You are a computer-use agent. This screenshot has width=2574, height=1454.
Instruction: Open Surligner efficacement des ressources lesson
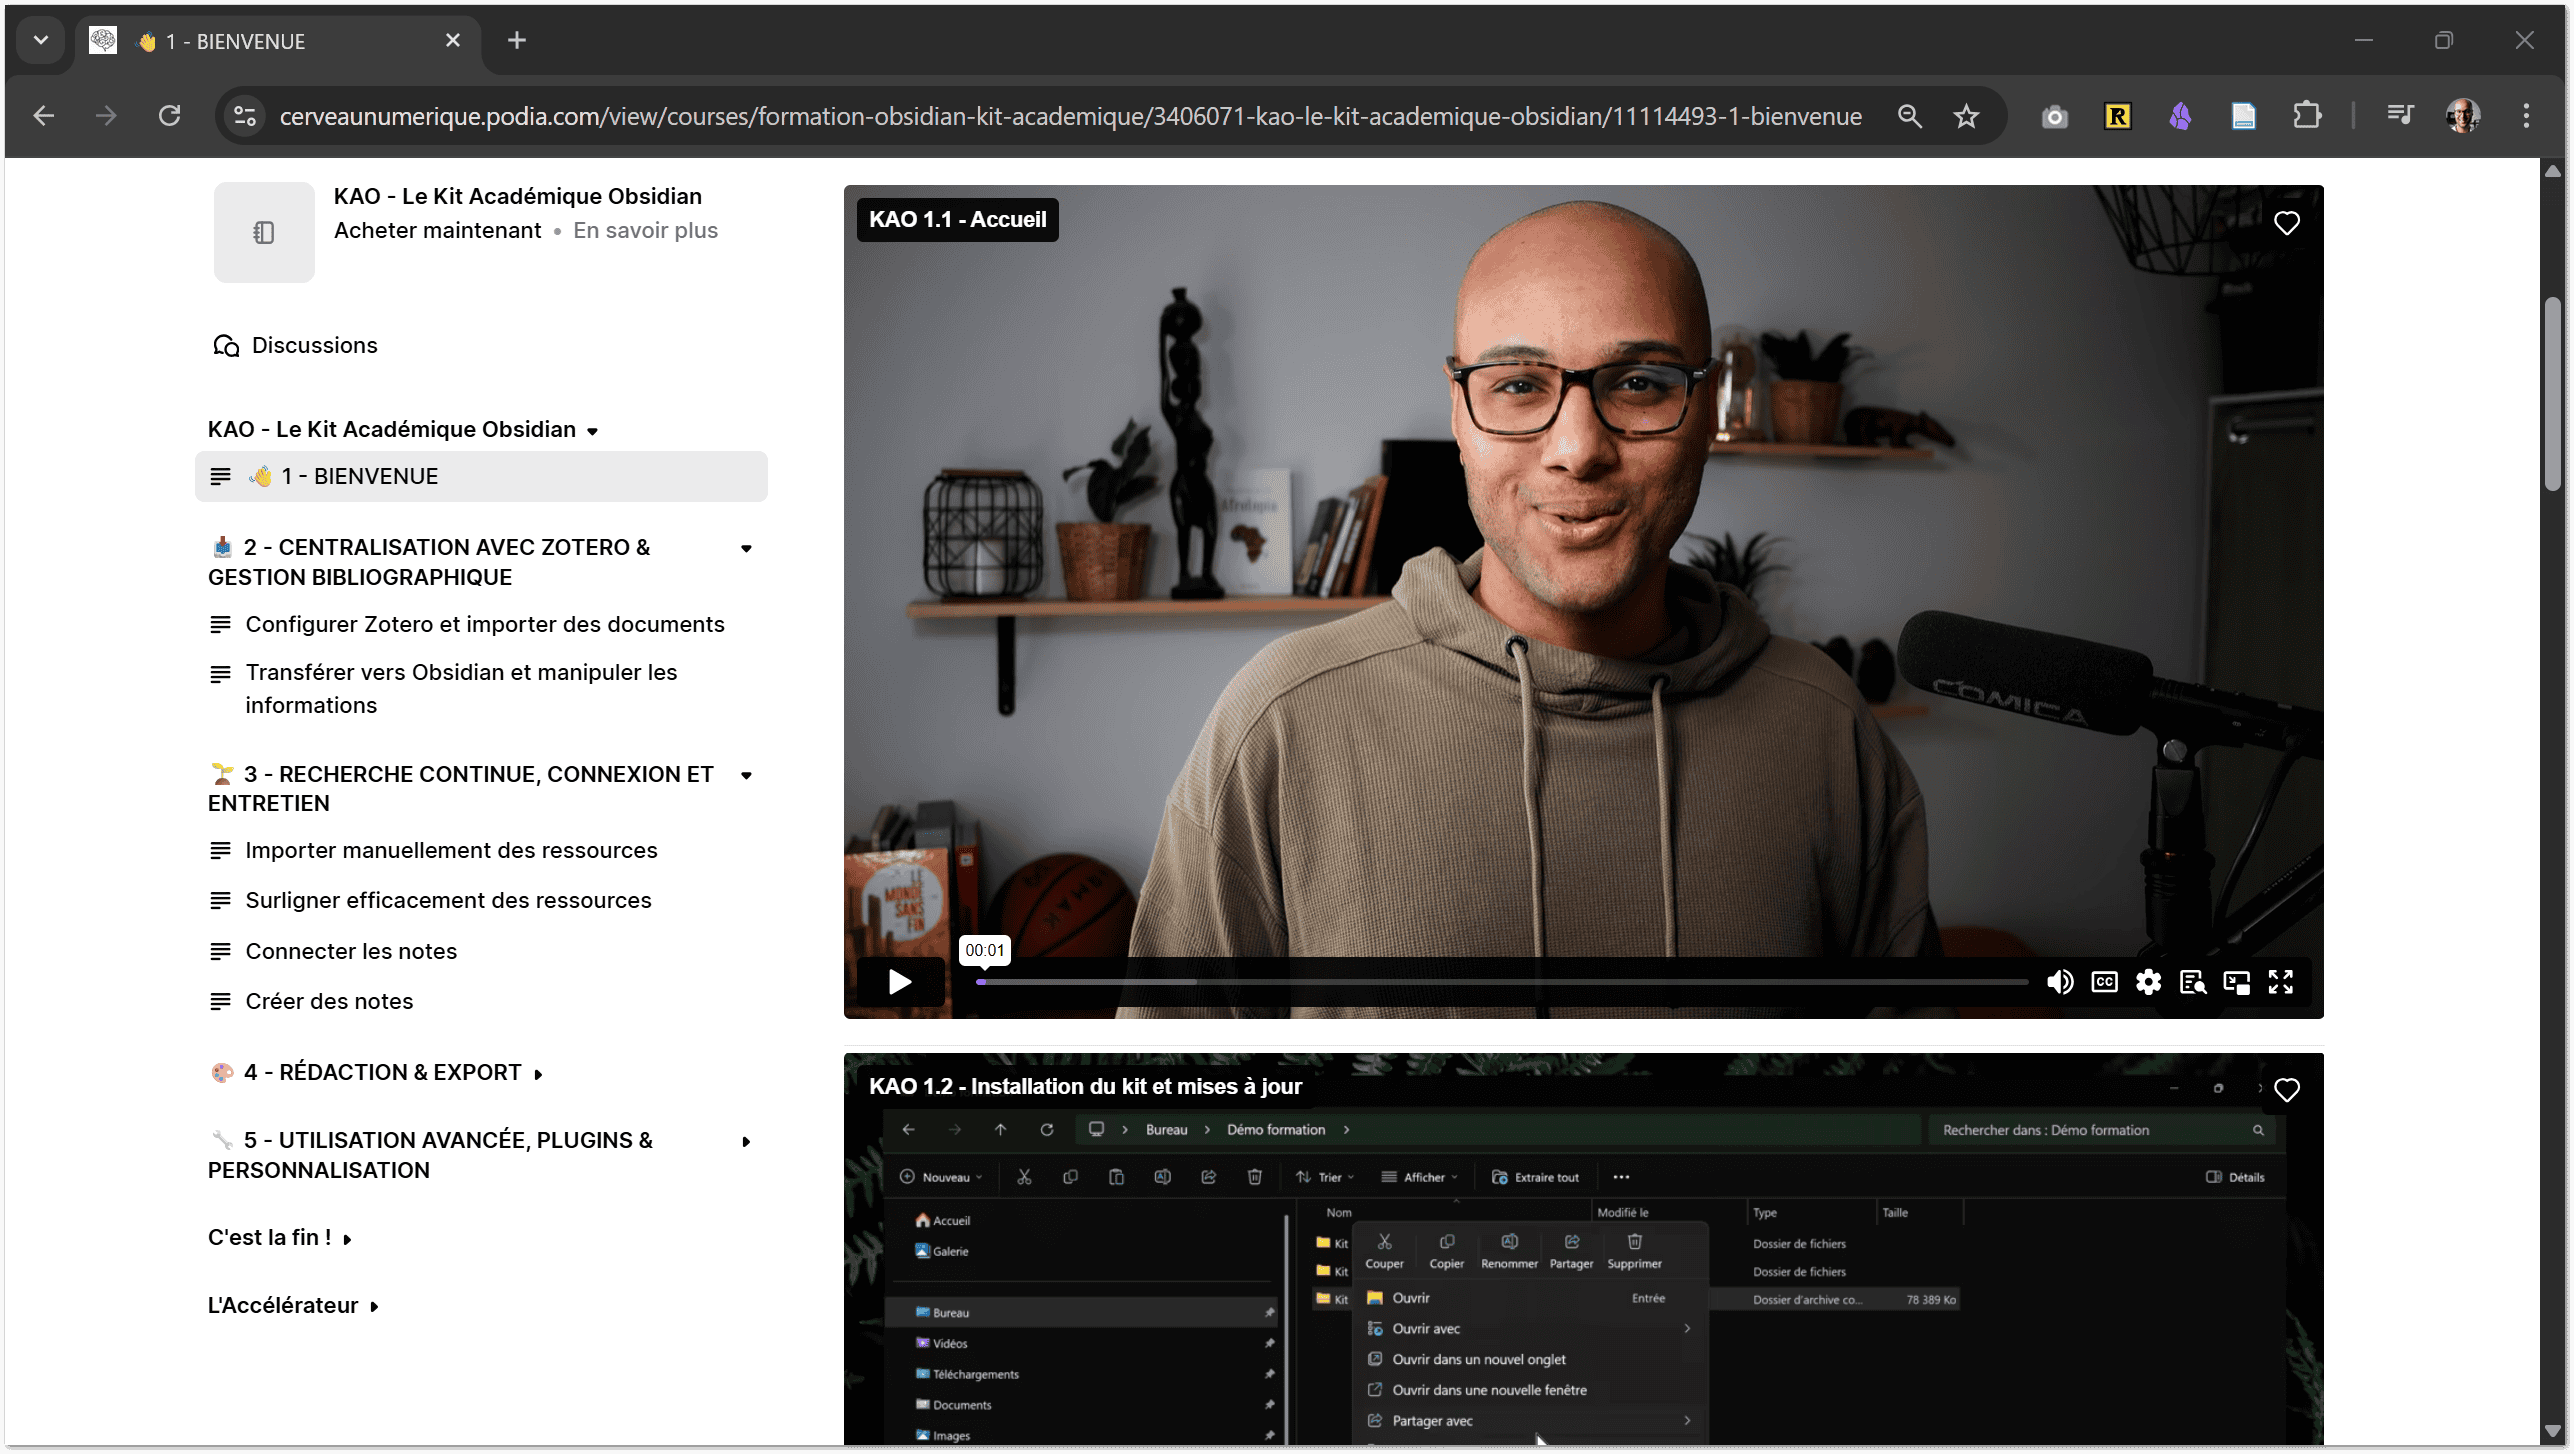[x=448, y=900]
